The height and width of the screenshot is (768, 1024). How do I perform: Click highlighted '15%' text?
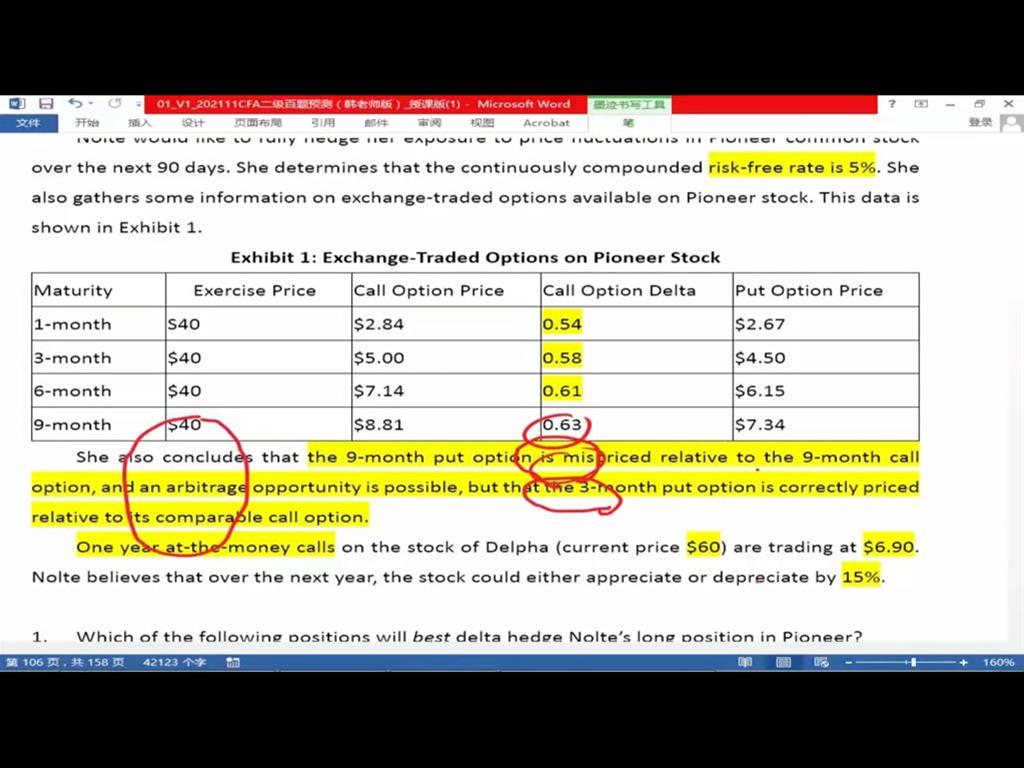click(x=861, y=577)
